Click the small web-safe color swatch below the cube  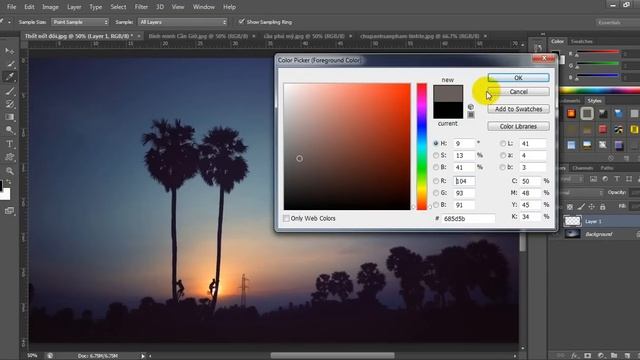coord(471,115)
